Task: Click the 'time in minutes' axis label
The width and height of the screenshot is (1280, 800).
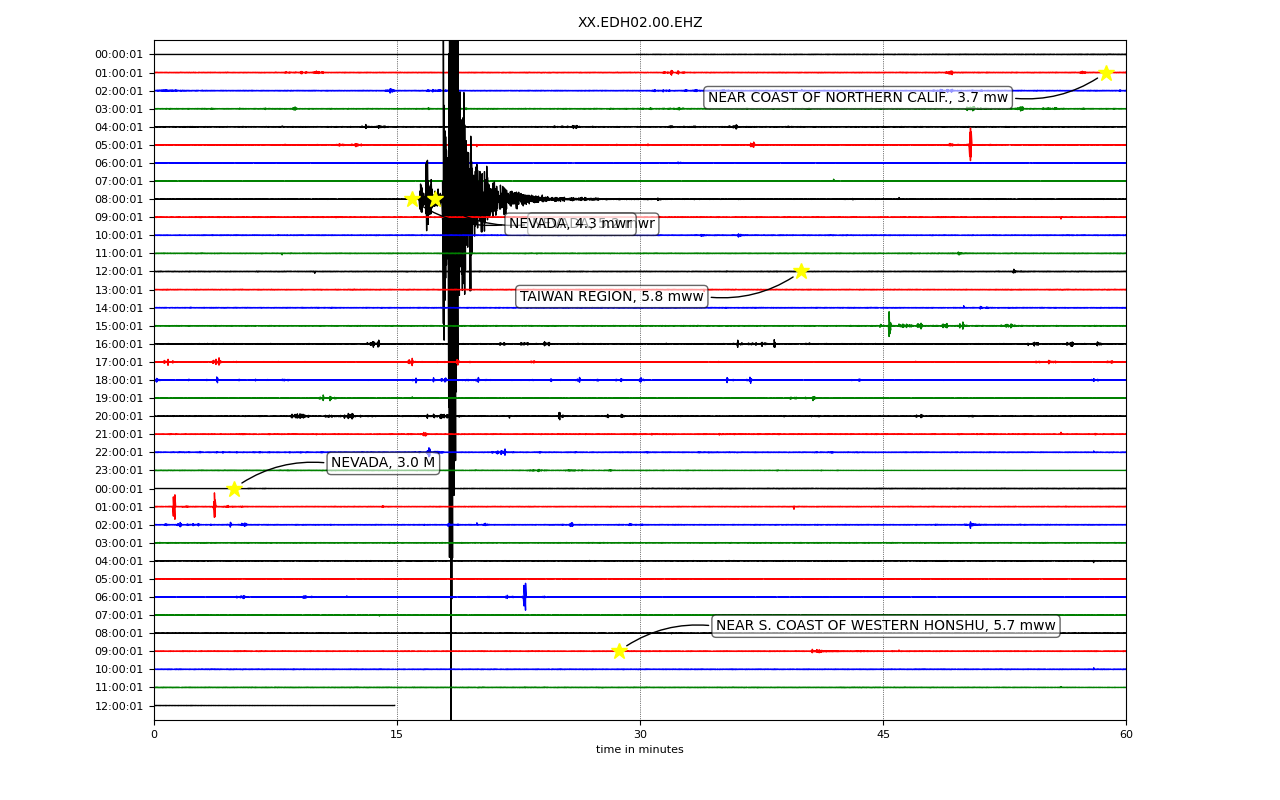Action: coord(640,750)
